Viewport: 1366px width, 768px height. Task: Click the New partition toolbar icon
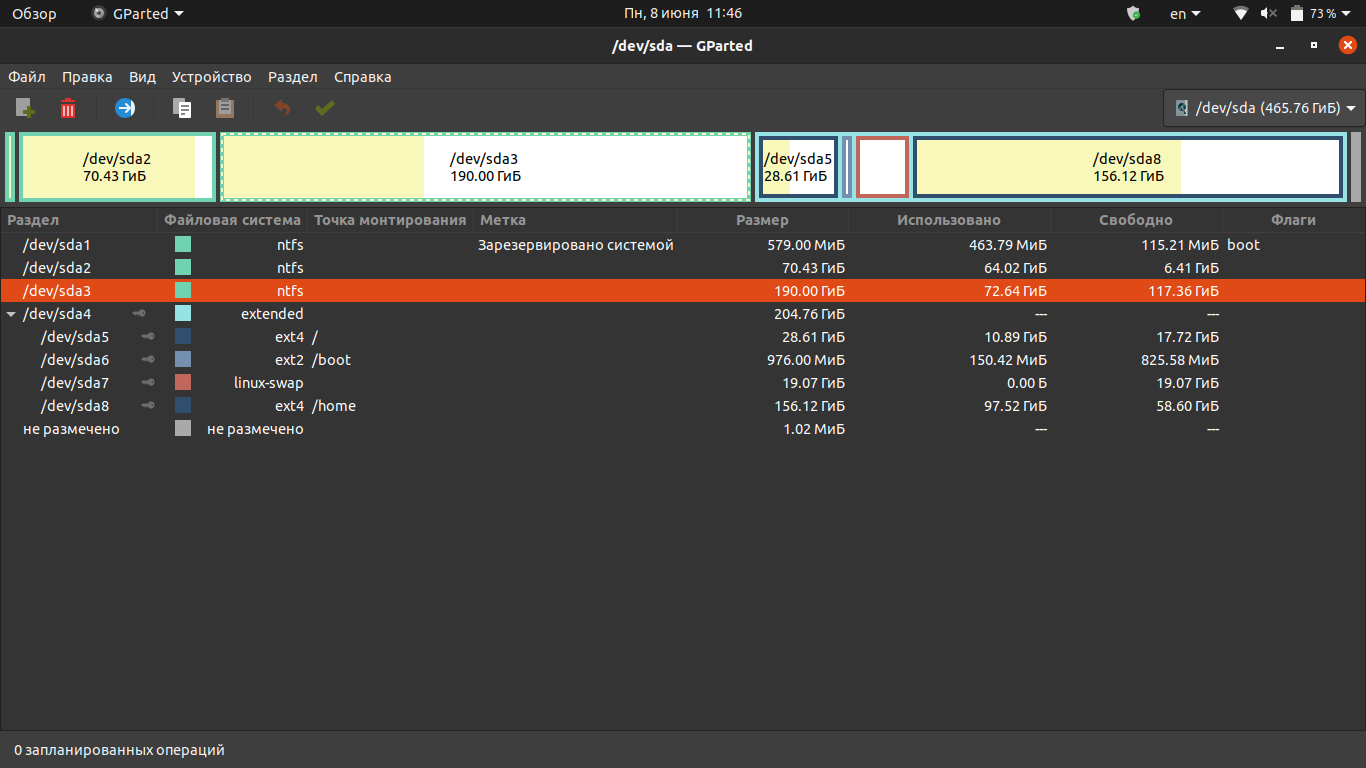25,108
